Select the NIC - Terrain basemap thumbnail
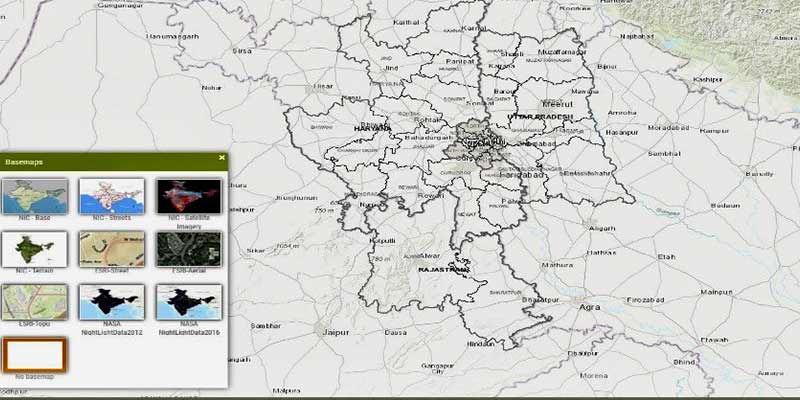Viewport: 800px width, 400px height. (35, 248)
